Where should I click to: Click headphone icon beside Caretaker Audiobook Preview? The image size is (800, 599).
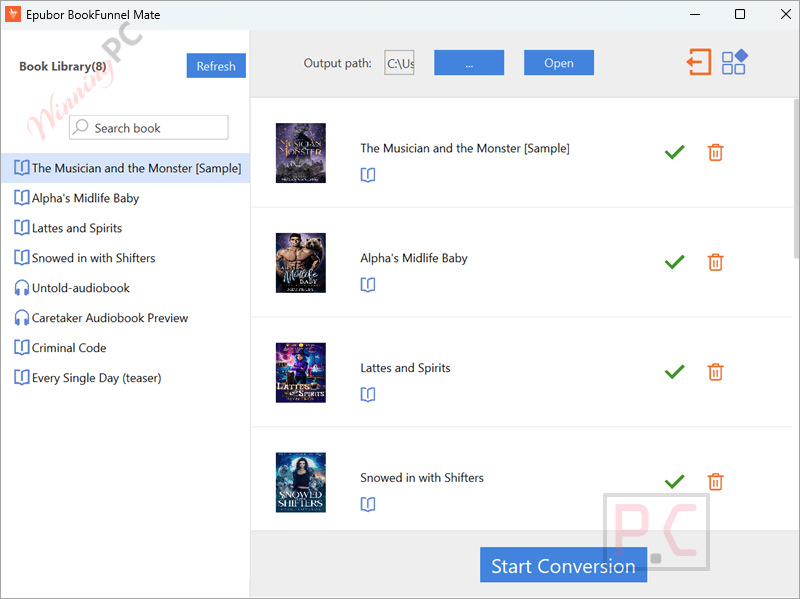pyautogui.click(x=21, y=318)
